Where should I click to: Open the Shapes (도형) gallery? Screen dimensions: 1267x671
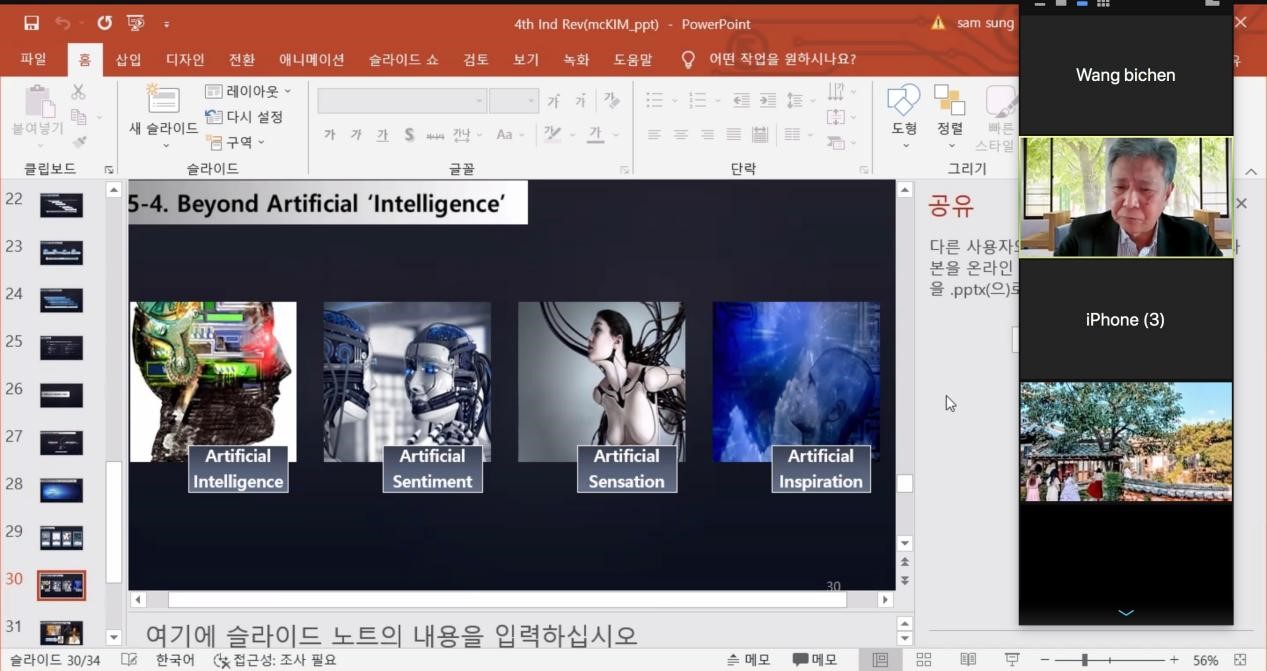904,101
